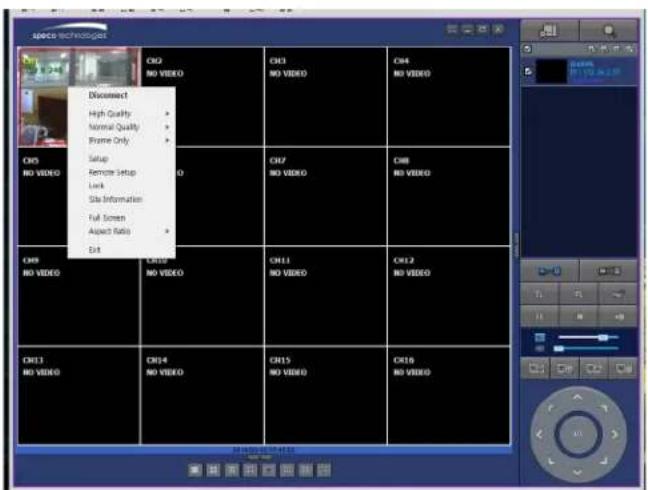Expand the Aspect Ratio submenu

click(x=122, y=231)
